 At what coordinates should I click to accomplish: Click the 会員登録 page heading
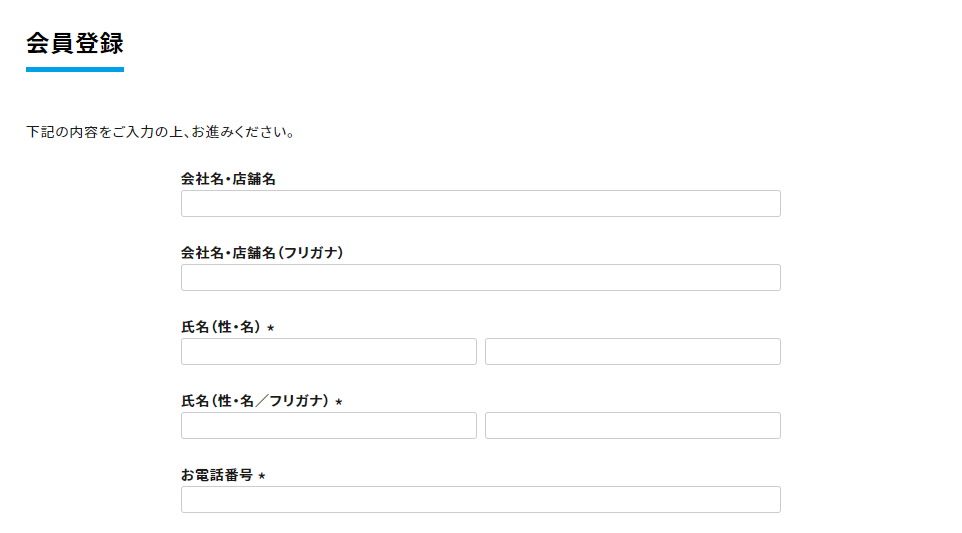click(75, 44)
